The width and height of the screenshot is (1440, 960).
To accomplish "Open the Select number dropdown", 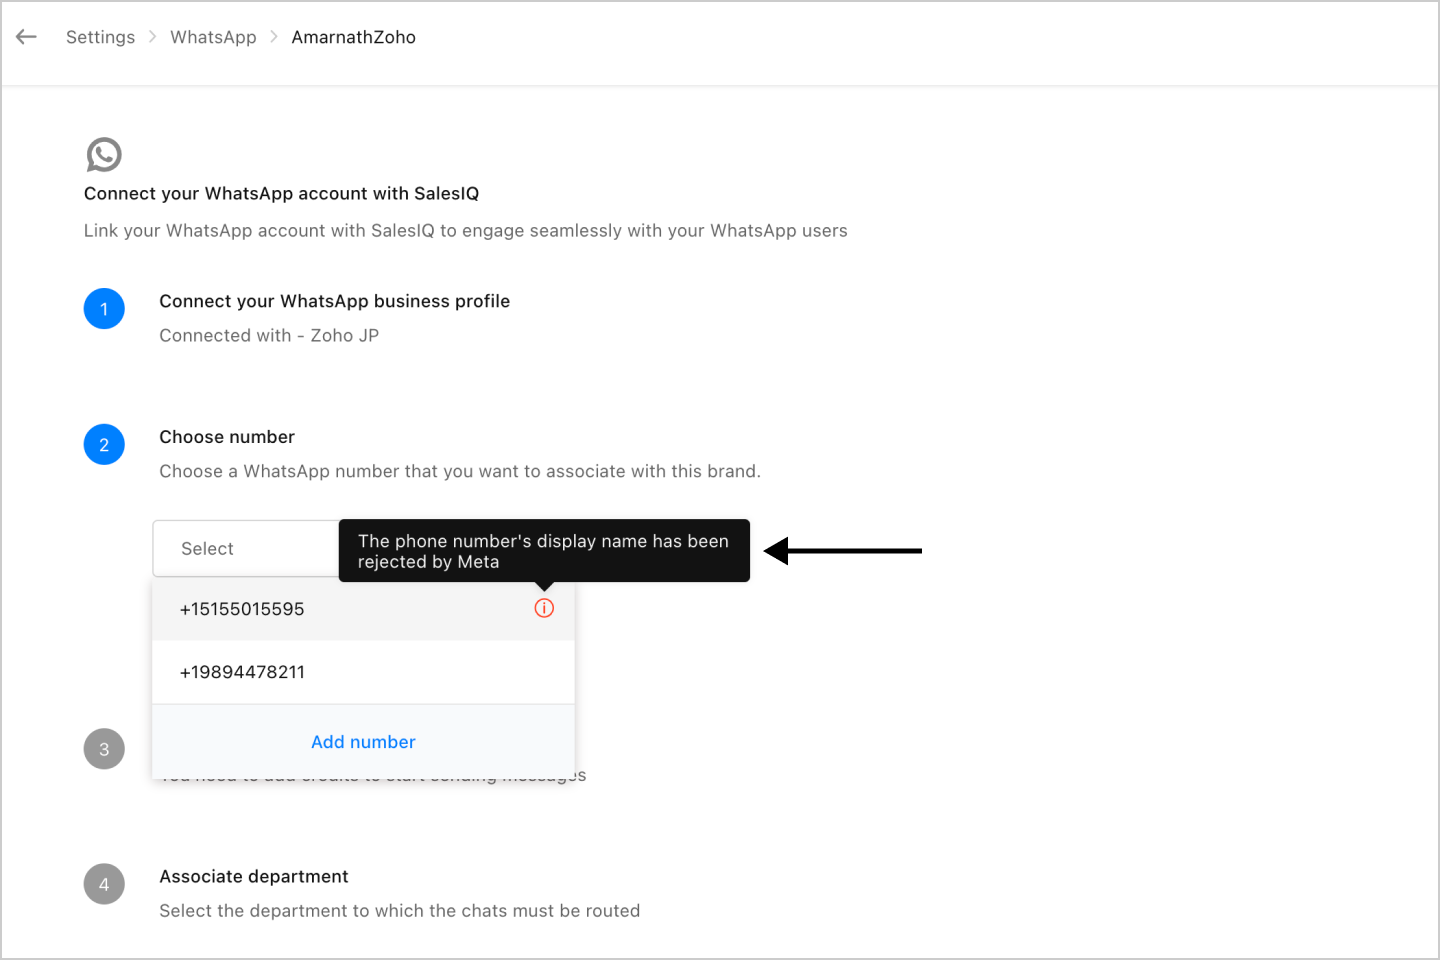I will click(x=245, y=548).
